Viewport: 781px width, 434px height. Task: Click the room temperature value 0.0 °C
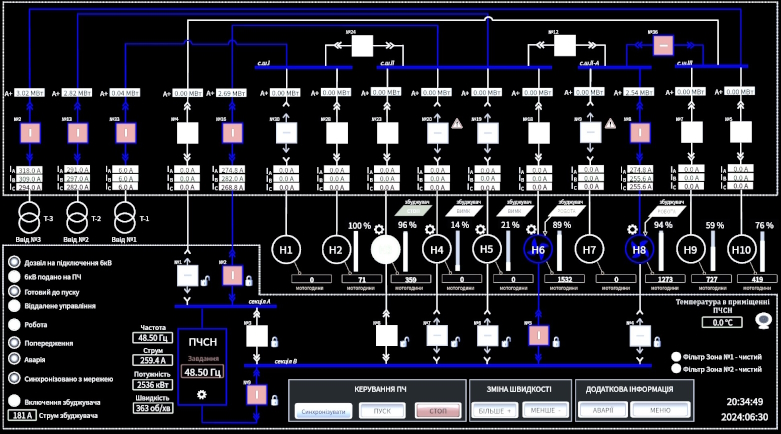[722, 322]
